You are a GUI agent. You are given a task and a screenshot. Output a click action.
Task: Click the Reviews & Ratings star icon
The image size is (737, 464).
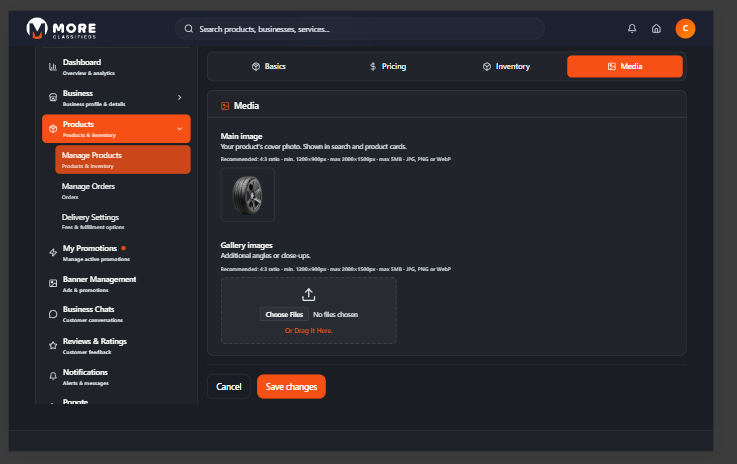[x=53, y=344]
